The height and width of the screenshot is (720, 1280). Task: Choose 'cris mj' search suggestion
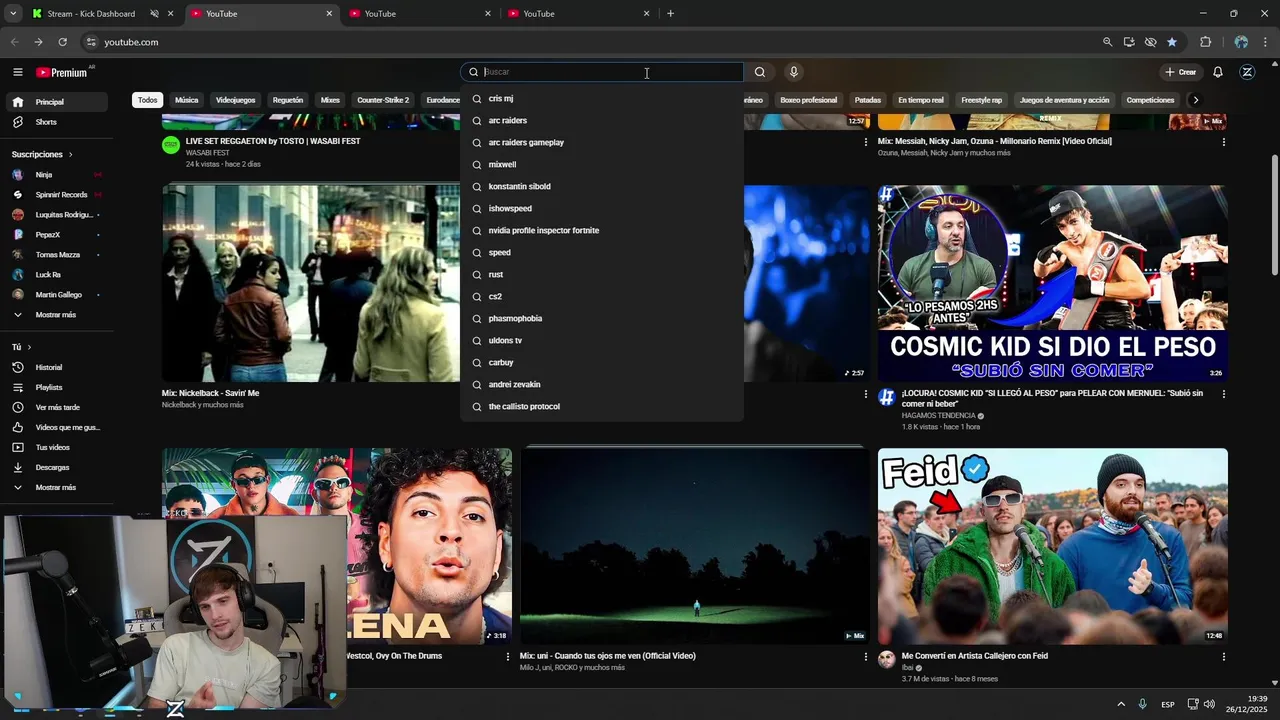click(x=602, y=99)
